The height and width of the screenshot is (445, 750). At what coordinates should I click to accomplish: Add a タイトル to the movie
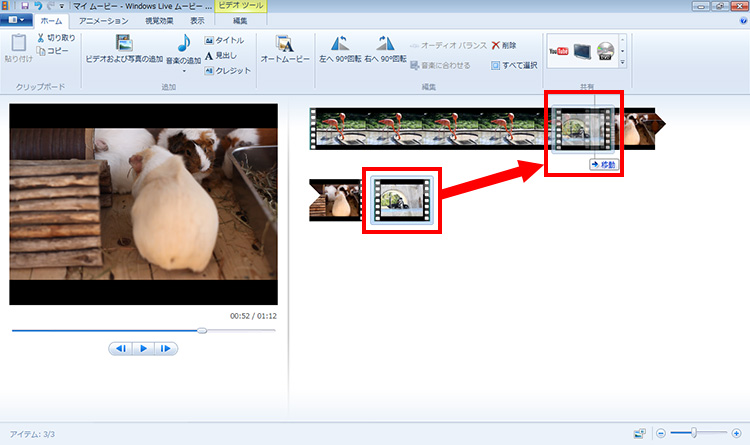point(224,41)
